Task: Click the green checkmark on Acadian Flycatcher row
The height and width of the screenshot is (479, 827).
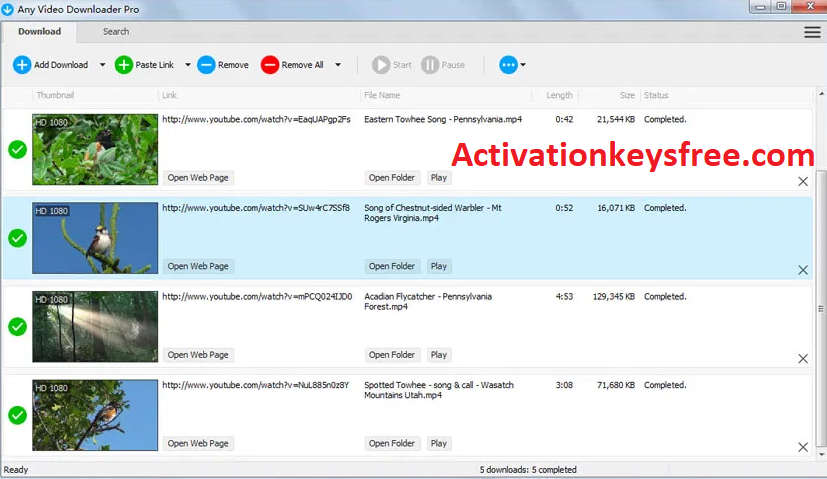Action: (x=17, y=327)
